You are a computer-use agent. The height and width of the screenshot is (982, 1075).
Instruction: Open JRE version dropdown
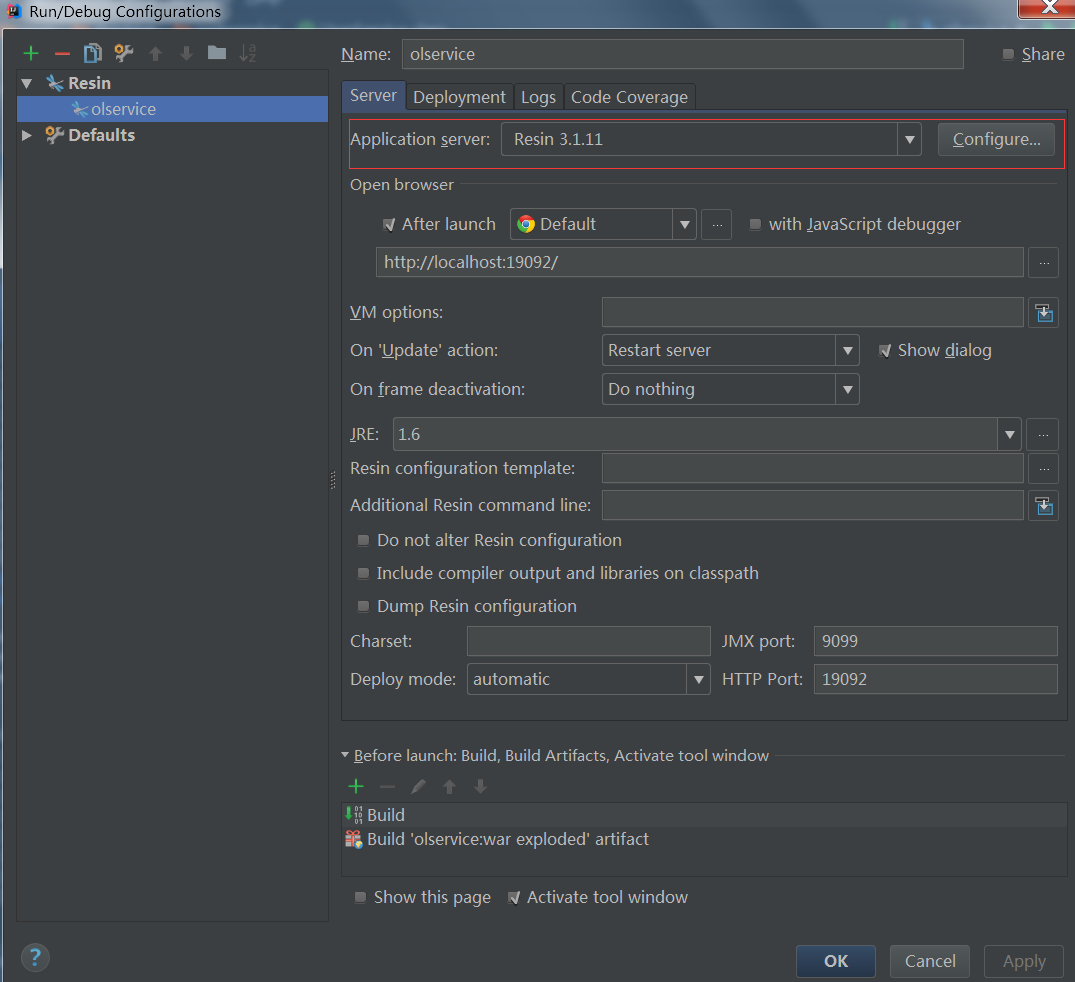pos(1009,435)
